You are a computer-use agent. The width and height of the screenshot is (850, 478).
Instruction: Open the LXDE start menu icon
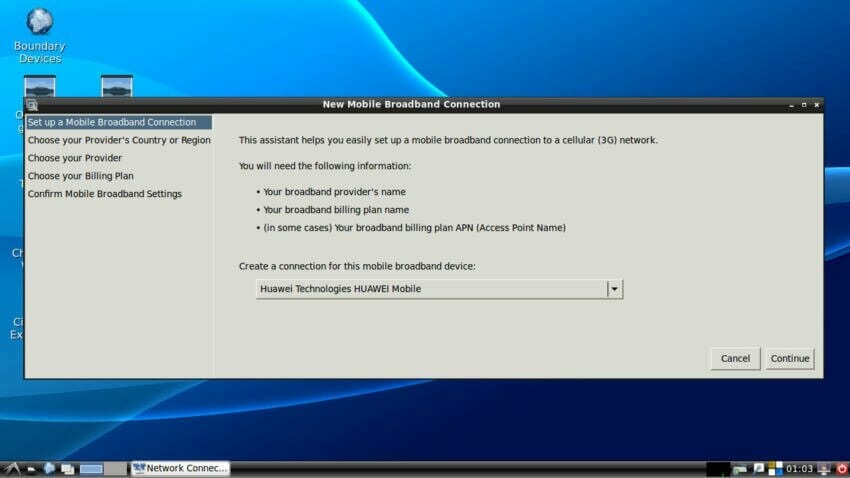pyautogui.click(x=12, y=469)
